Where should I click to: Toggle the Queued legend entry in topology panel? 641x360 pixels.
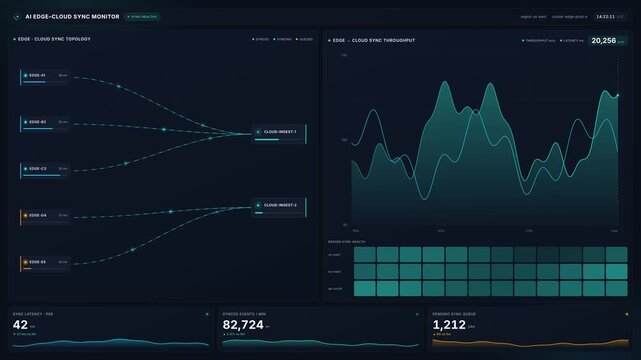[305, 39]
